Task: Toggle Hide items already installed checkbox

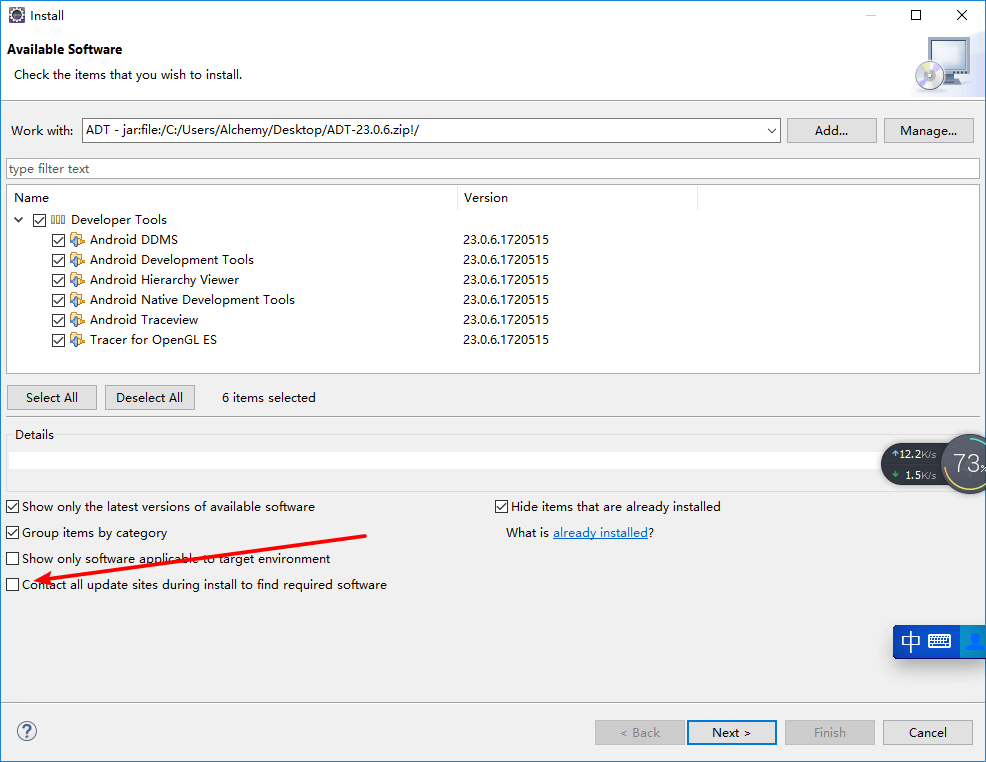Action: click(x=501, y=507)
